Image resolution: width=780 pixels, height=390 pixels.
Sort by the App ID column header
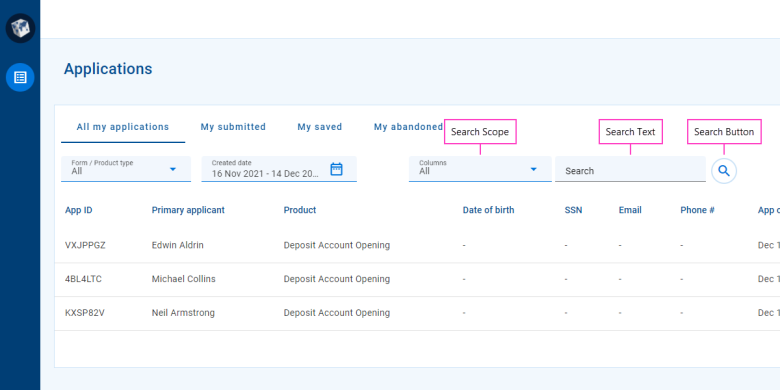79,210
